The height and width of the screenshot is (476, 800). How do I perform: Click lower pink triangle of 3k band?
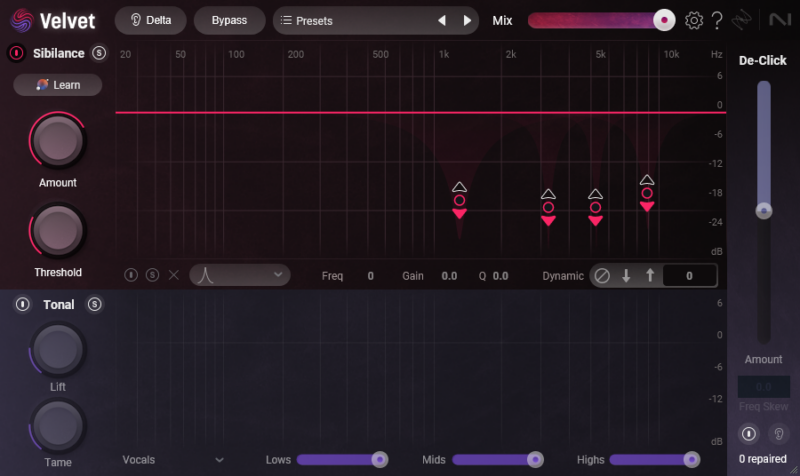(x=548, y=221)
